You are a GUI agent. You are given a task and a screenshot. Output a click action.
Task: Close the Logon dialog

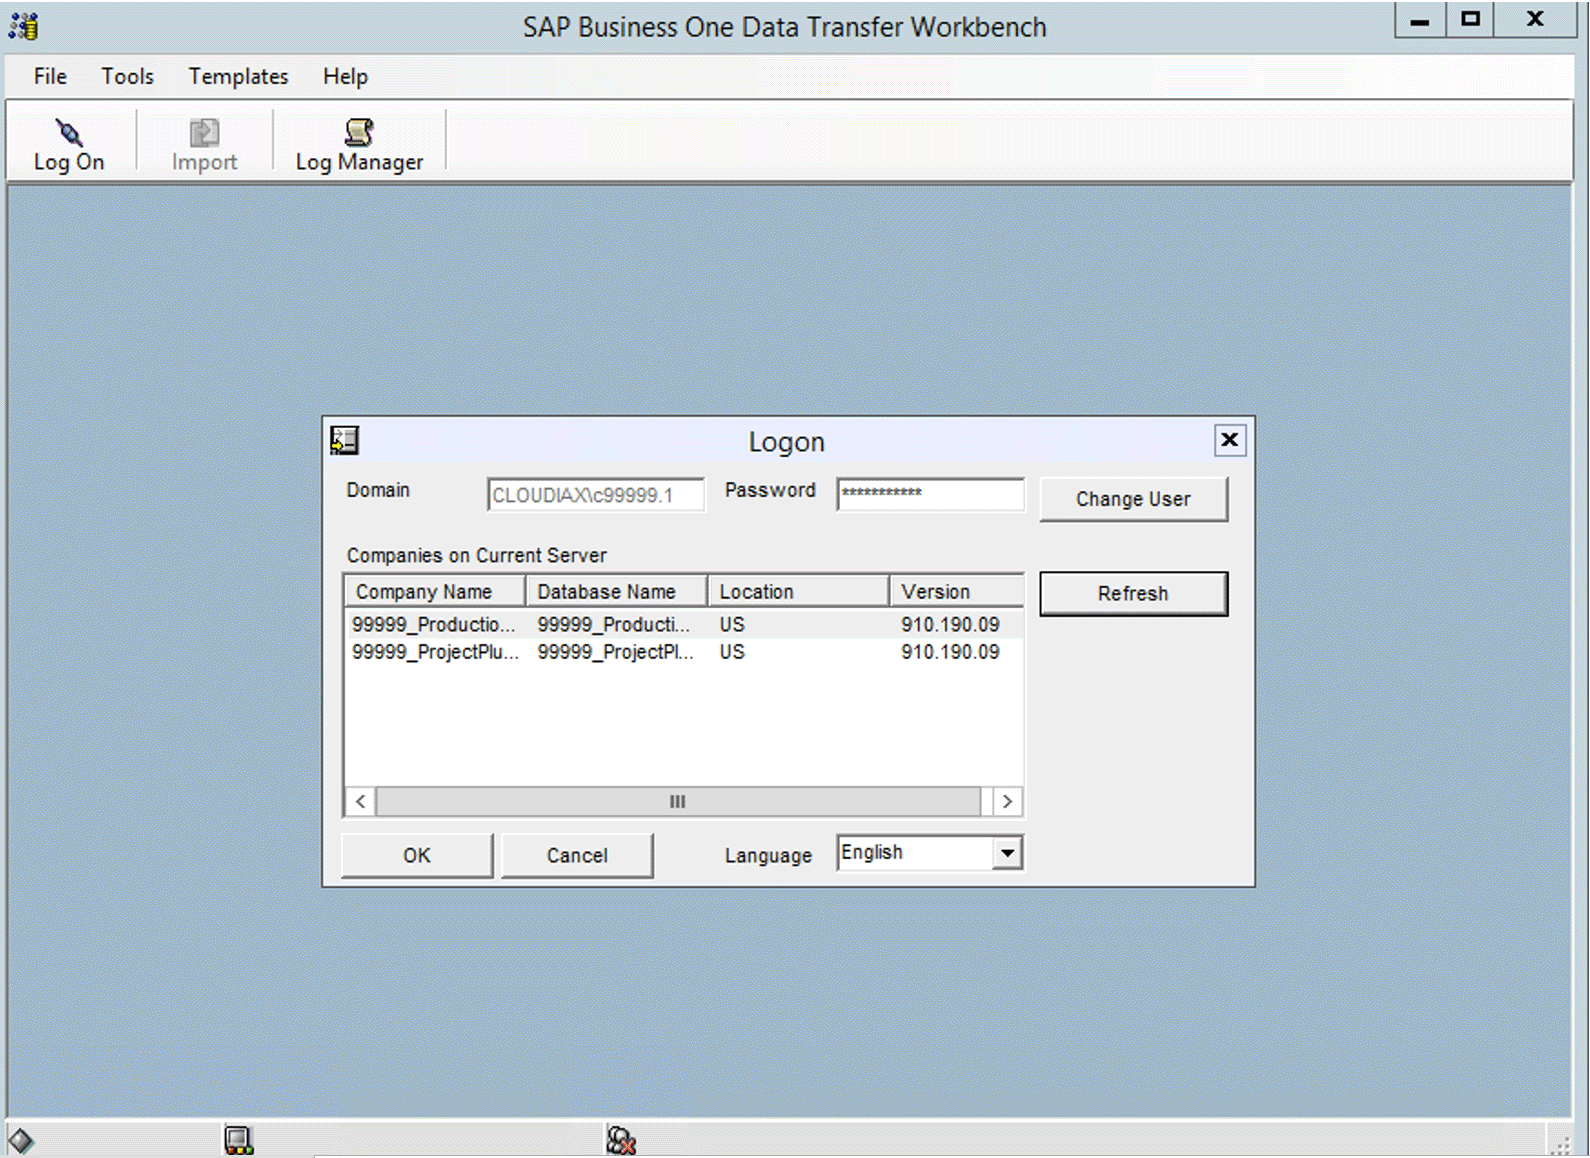(1230, 440)
